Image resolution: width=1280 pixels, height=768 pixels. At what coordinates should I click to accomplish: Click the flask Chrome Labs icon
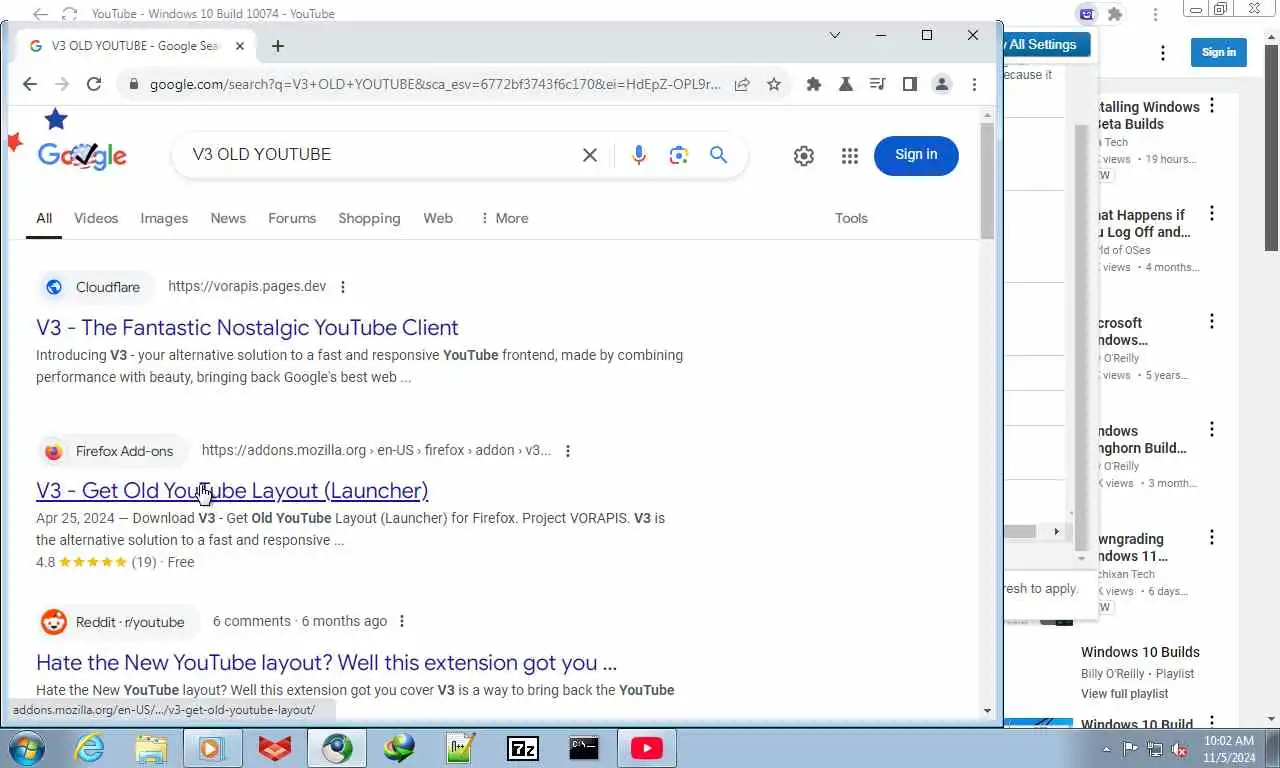pos(846,85)
